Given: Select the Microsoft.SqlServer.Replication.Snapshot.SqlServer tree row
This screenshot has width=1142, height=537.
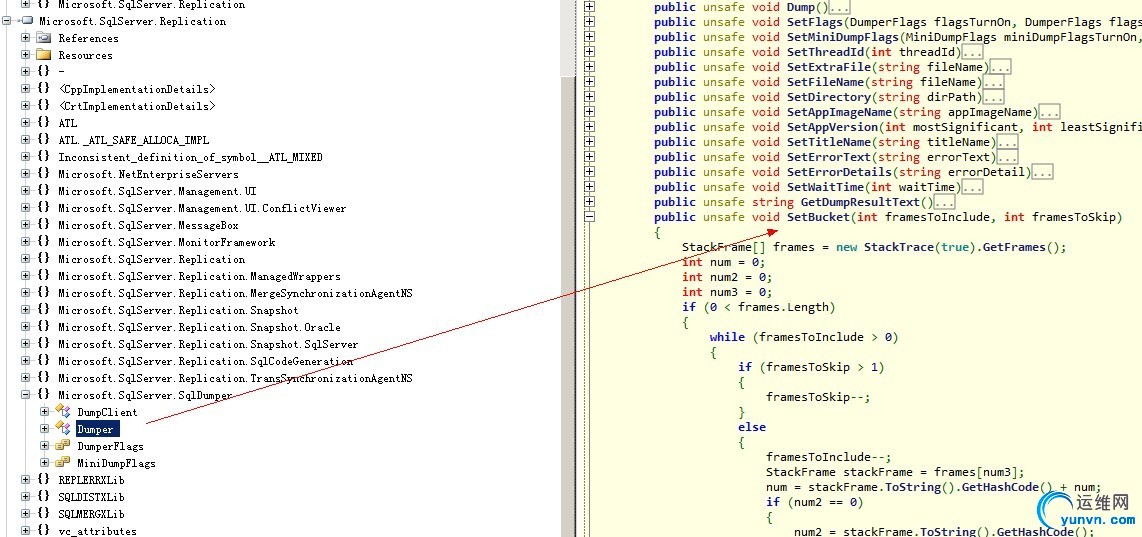Looking at the screenshot, I should [208, 344].
